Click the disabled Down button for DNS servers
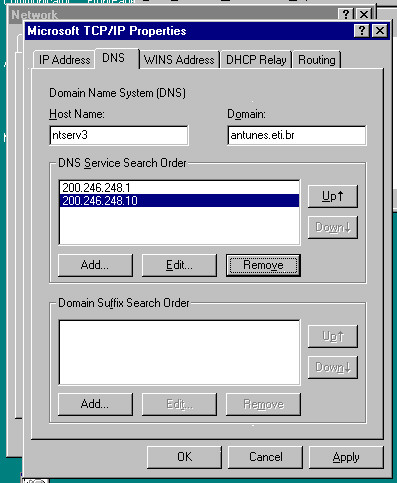Image resolution: width=397 pixels, height=483 pixels. coord(333,227)
